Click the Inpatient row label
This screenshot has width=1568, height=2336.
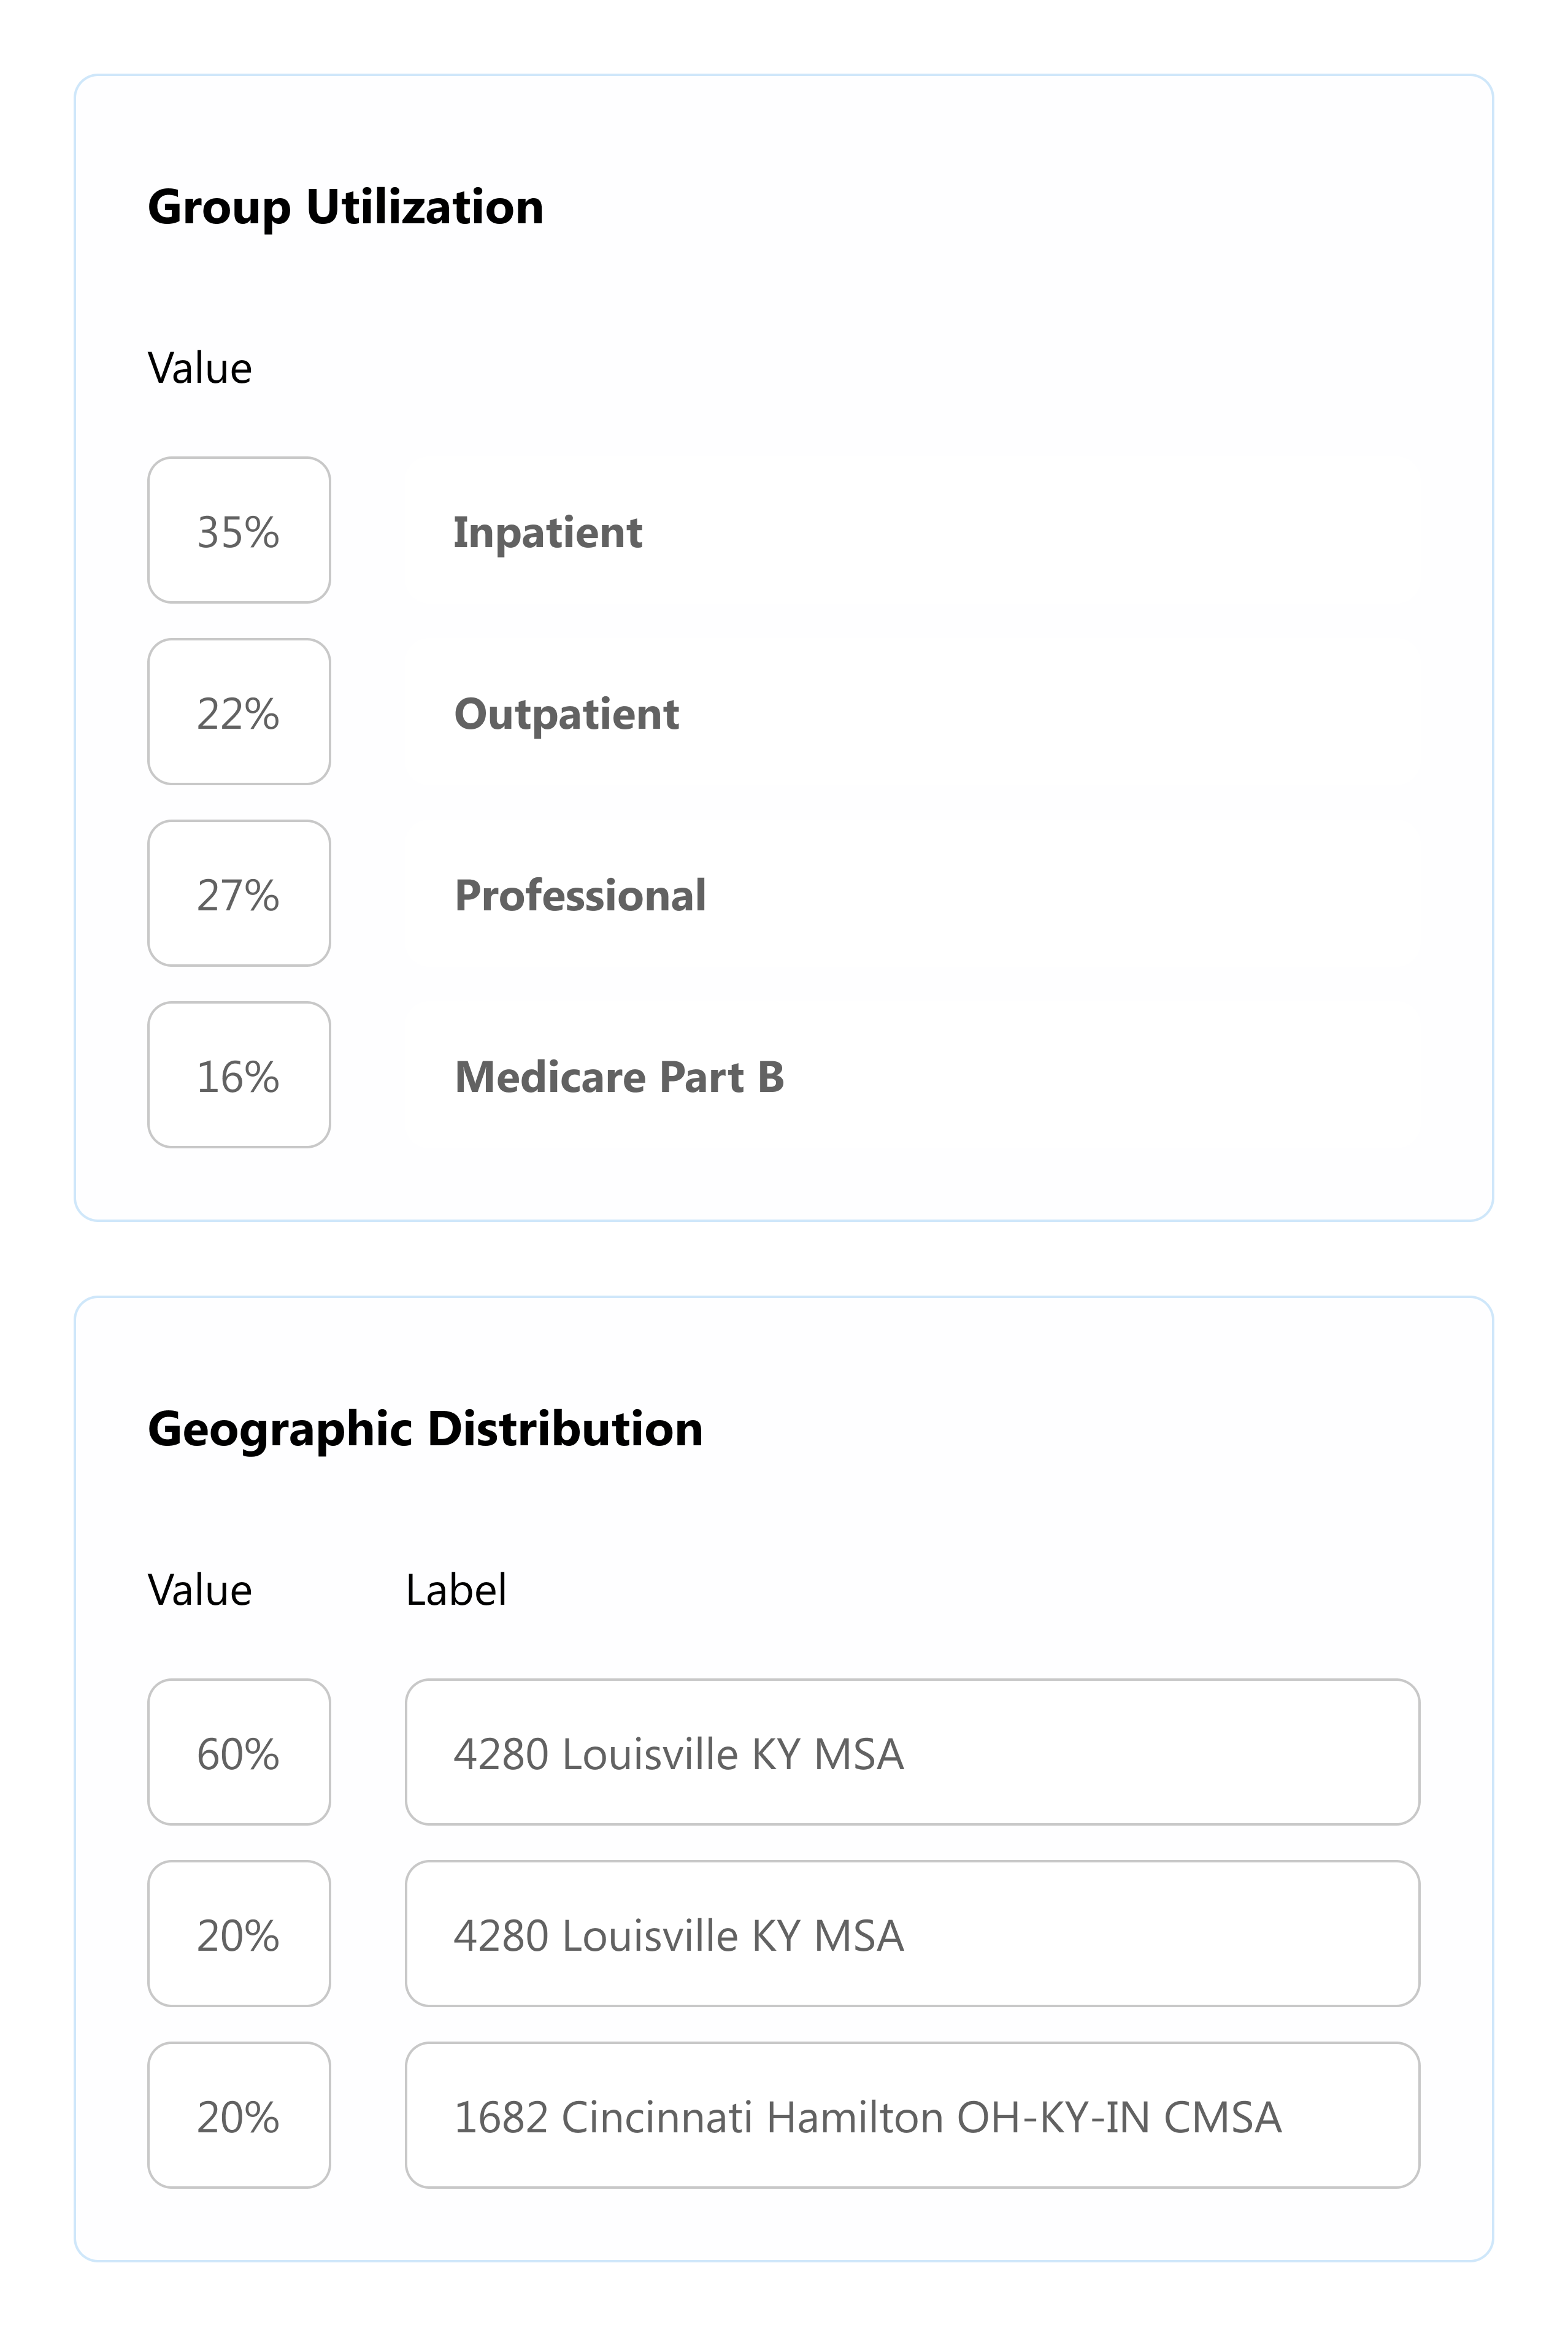(547, 532)
